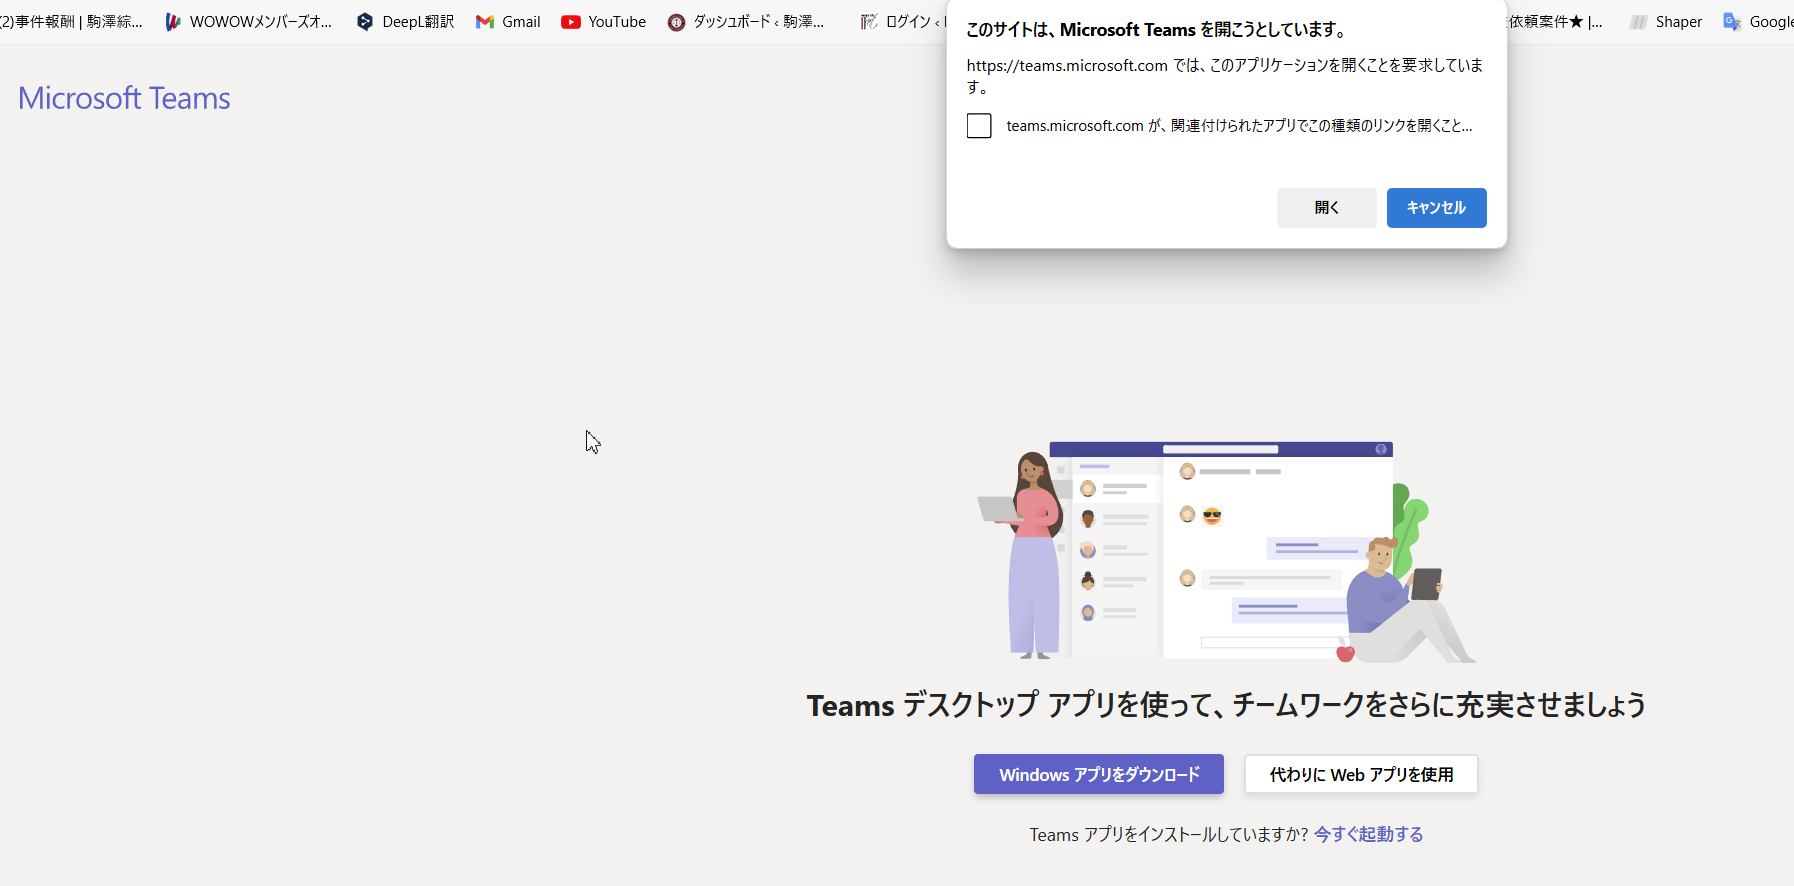Click the dialog title about opening Microsoft Teams
Image resolution: width=1794 pixels, height=886 pixels.
pos(1156,30)
